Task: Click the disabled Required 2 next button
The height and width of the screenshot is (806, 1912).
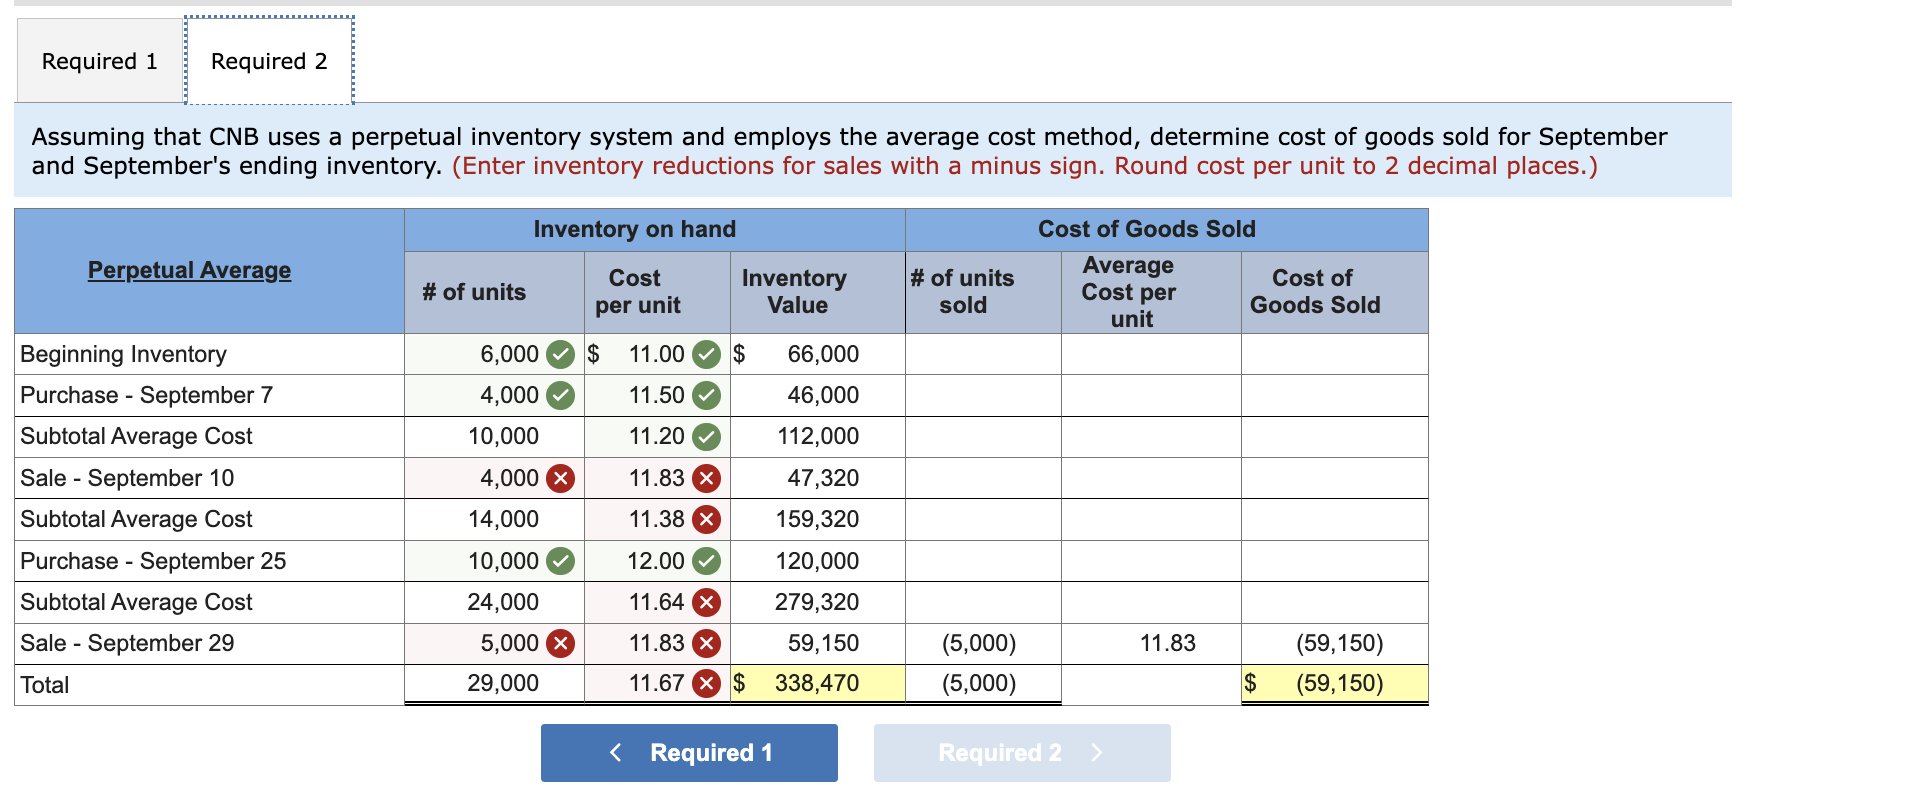Action: pyautogui.click(x=1022, y=753)
